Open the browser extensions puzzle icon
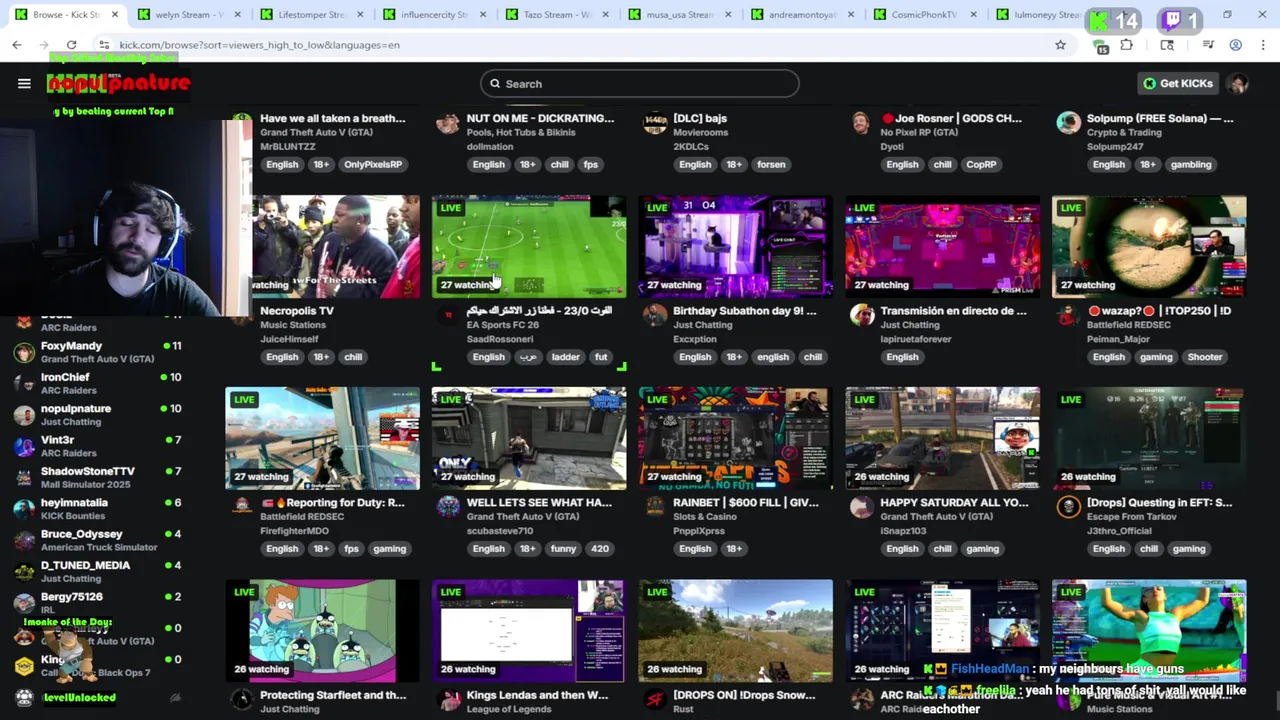 [1127, 45]
